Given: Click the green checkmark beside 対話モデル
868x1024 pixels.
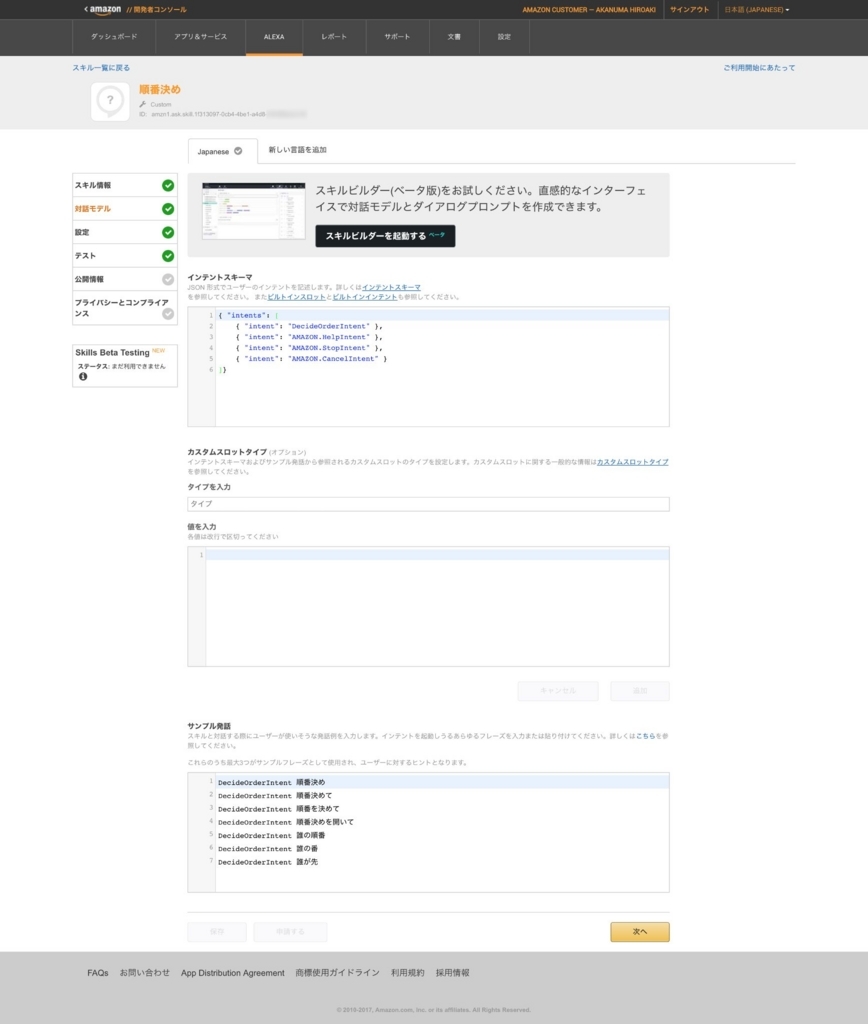Looking at the screenshot, I should tap(168, 209).
